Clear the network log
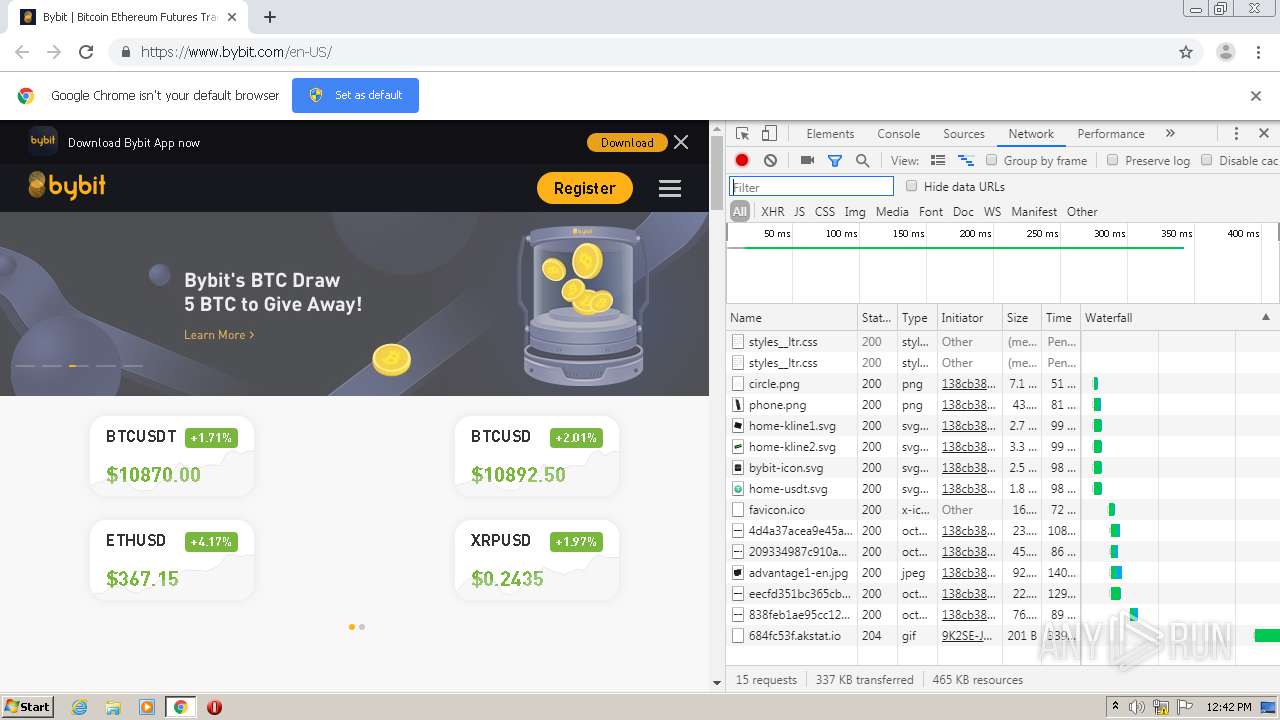Viewport: 1280px width, 720px height. point(770,160)
